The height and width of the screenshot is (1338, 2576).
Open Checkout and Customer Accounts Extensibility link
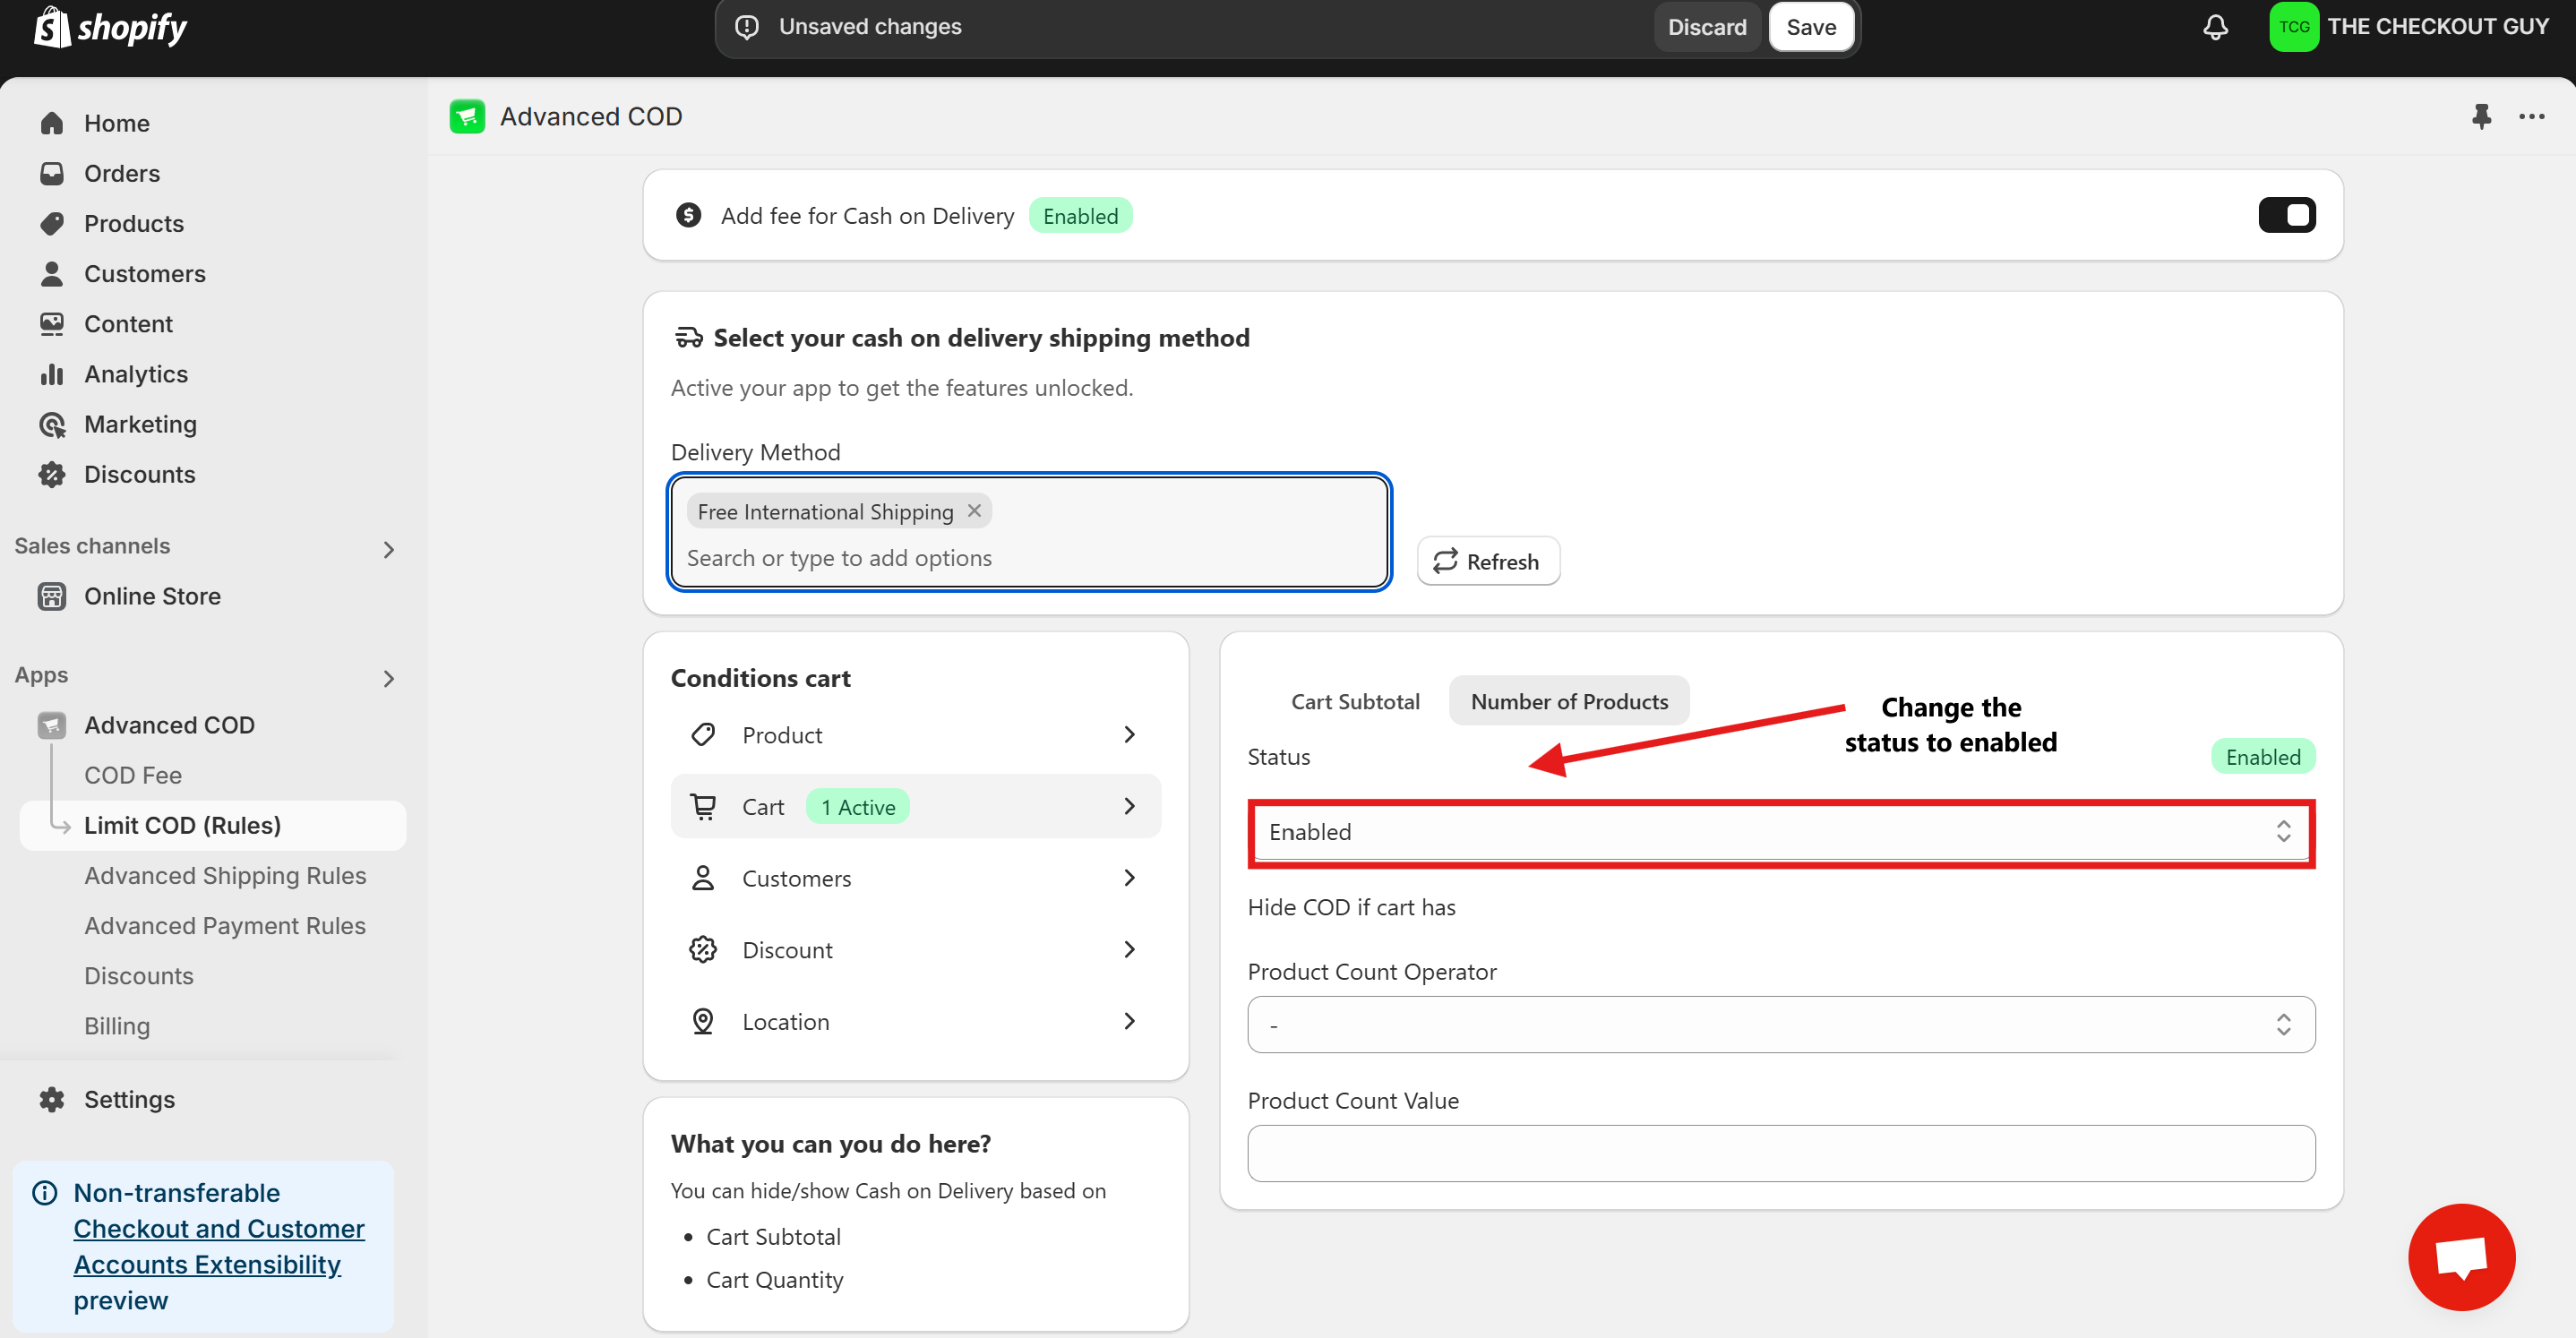219,1247
